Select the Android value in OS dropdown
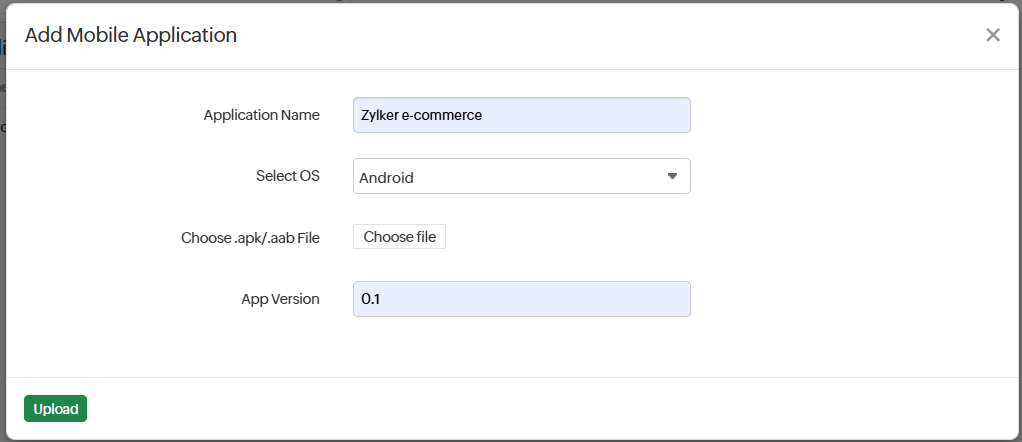The width and height of the screenshot is (1022, 442). tap(386, 177)
